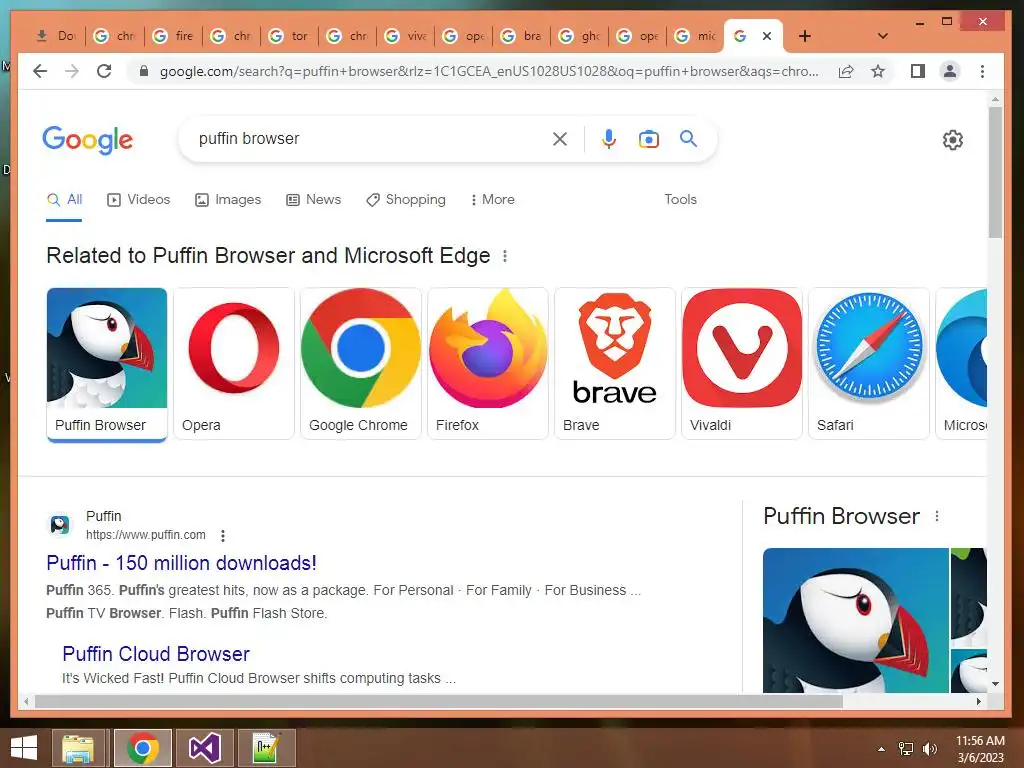Switch to the 'bra' search tab
1024x768 pixels.
point(522,36)
